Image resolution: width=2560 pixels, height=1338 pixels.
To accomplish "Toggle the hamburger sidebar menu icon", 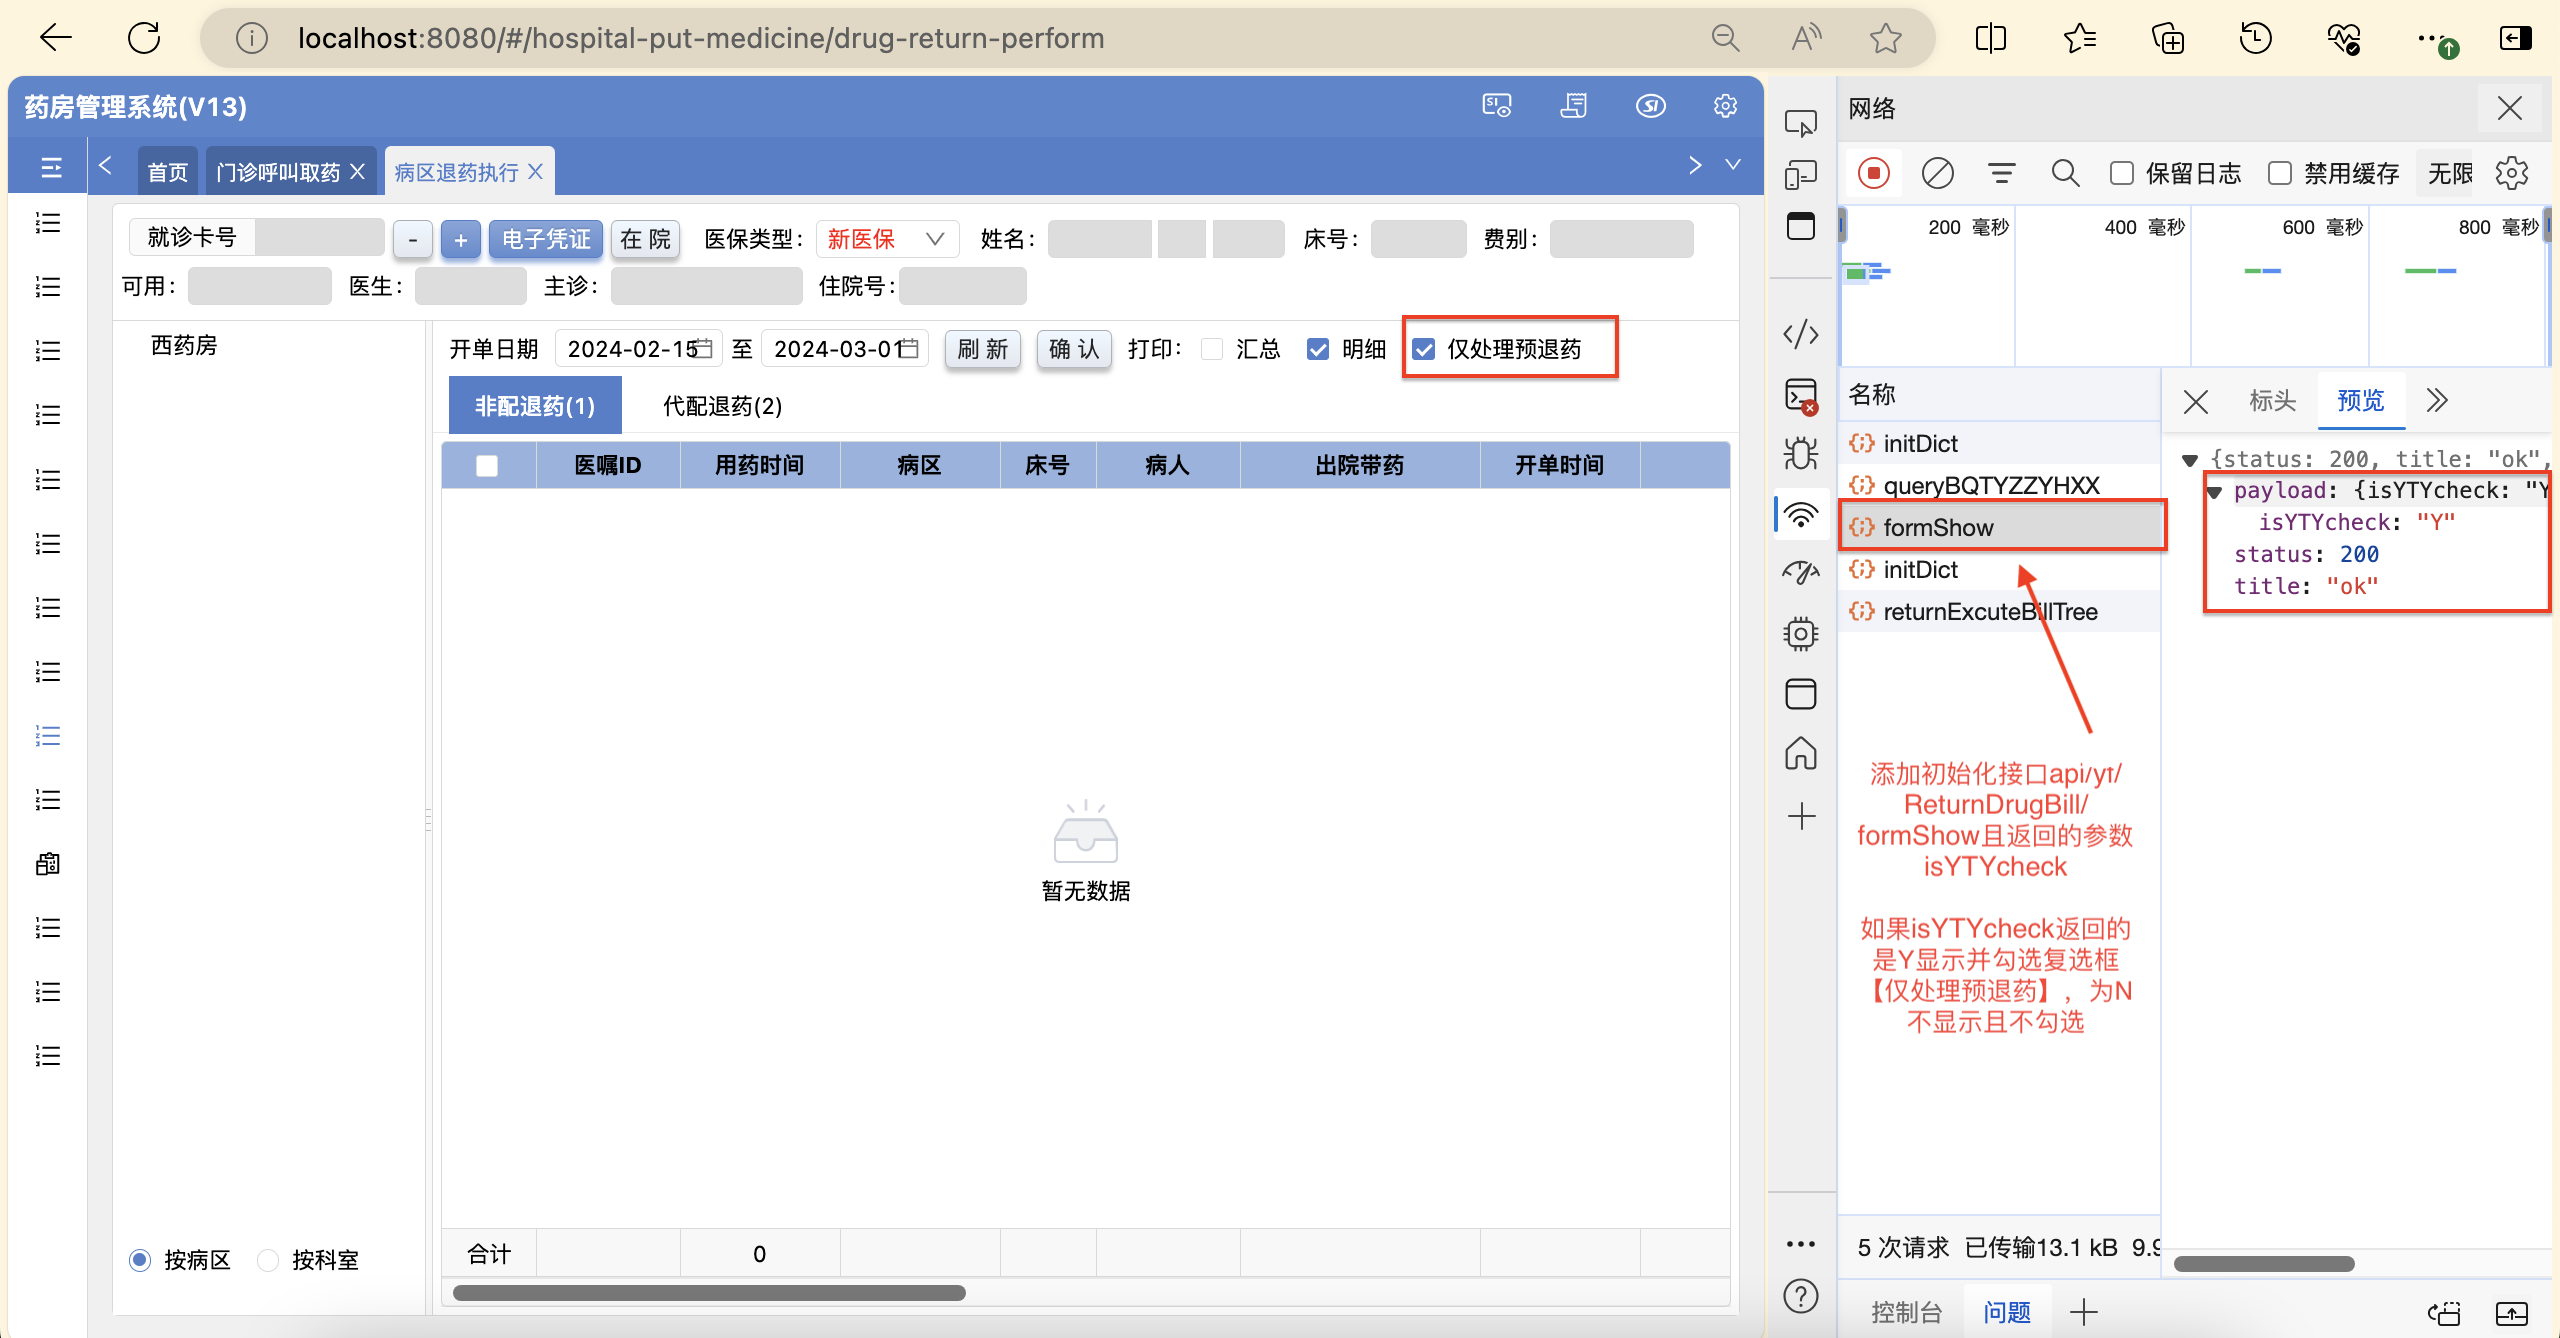I will (51, 168).
